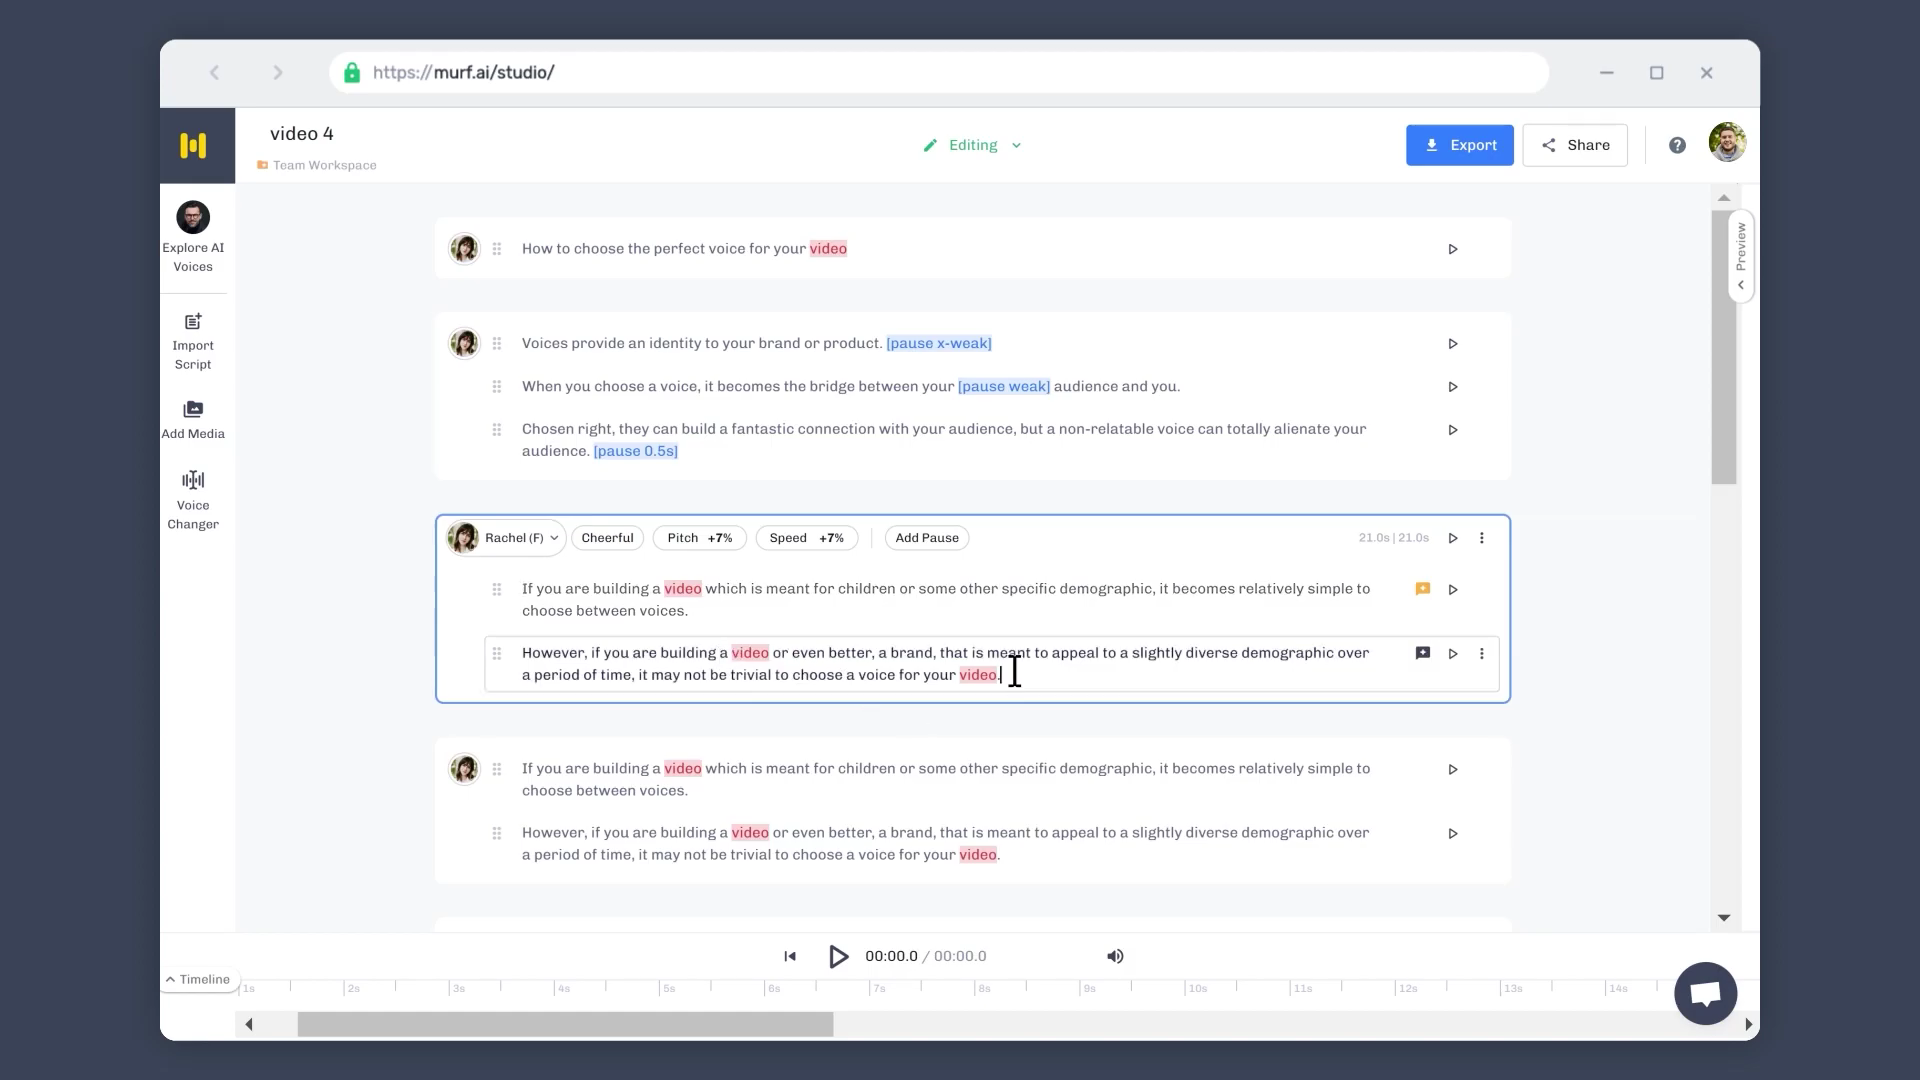The image size is (1920, 1080).
Task: Click the yellow comment icon on sentence
Action: click(x=1422, y=589)
